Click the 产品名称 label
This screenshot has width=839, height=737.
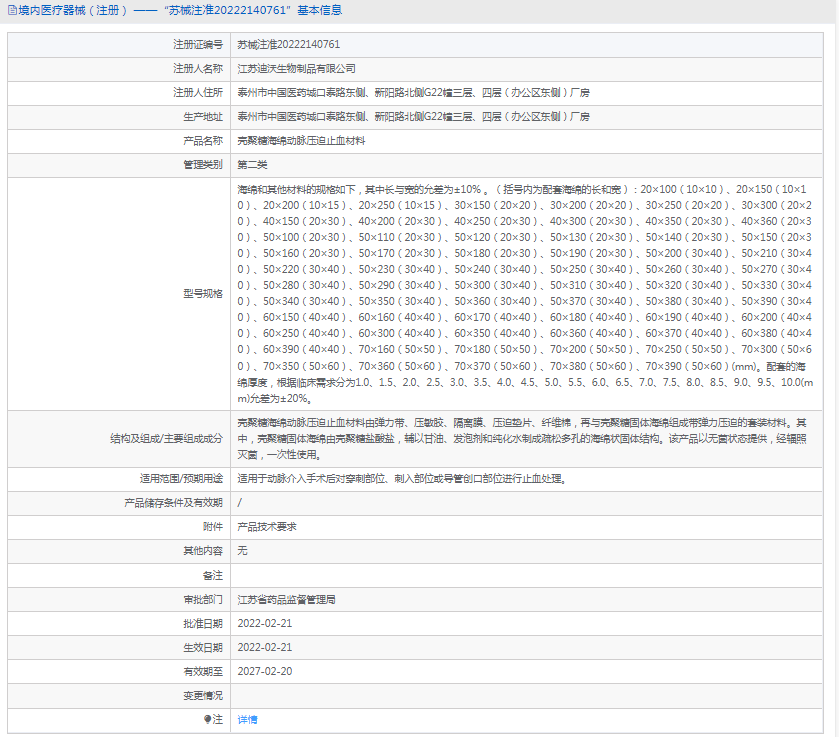203,141
